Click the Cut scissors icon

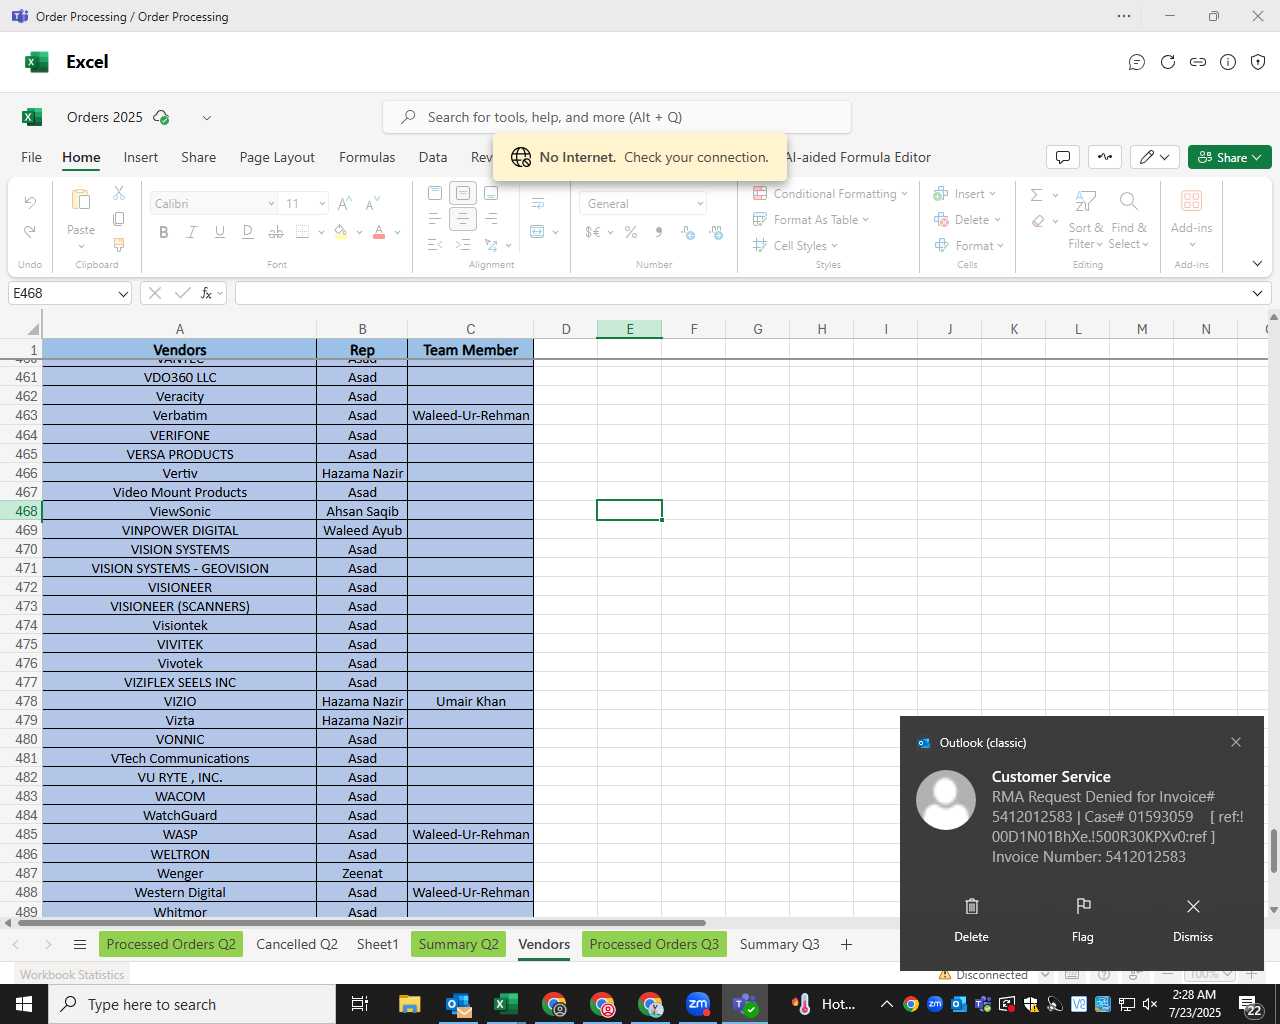coord(119,193)
